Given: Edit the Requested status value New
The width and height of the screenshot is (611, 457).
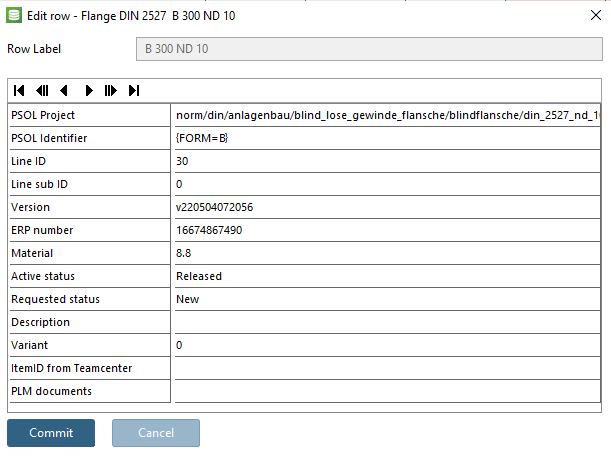Looking at the screenshot, I should [x=387, y=299].
